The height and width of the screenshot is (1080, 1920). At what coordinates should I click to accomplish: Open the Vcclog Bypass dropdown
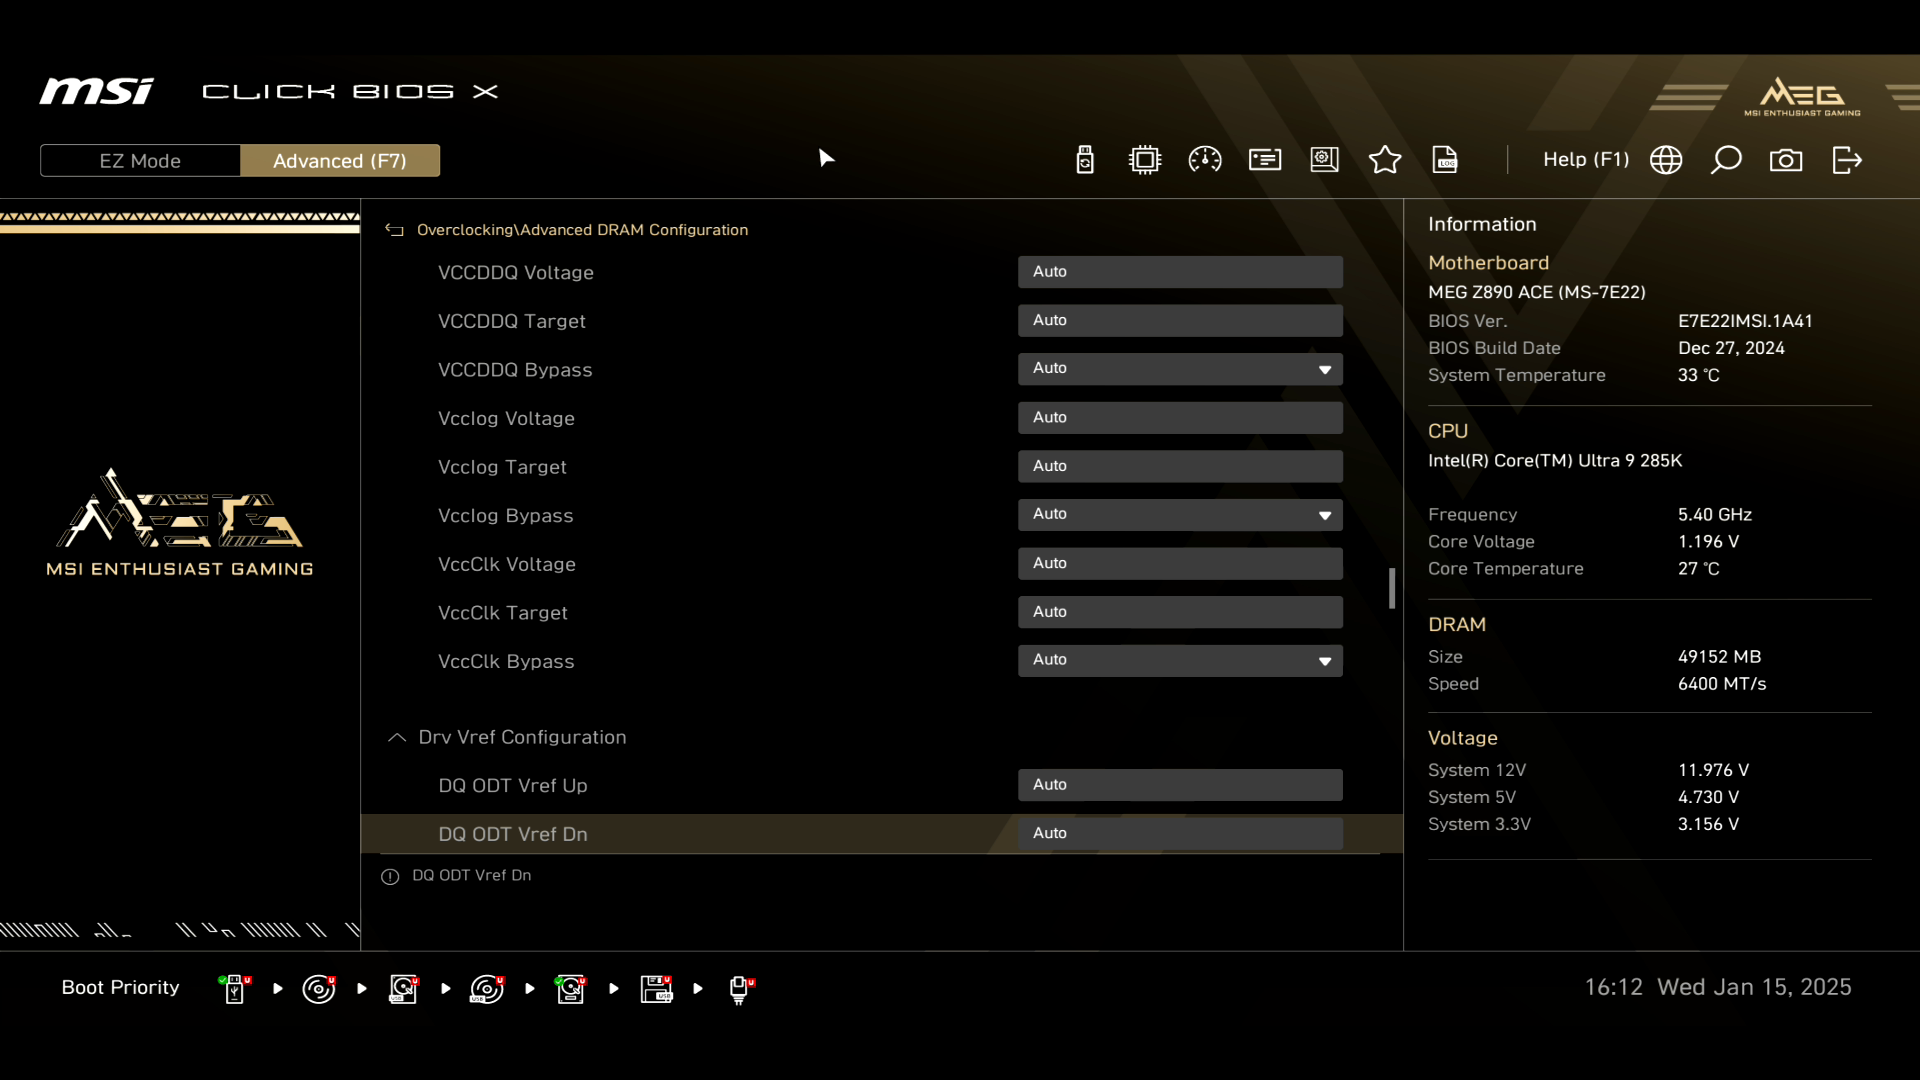click(1180, 515)
